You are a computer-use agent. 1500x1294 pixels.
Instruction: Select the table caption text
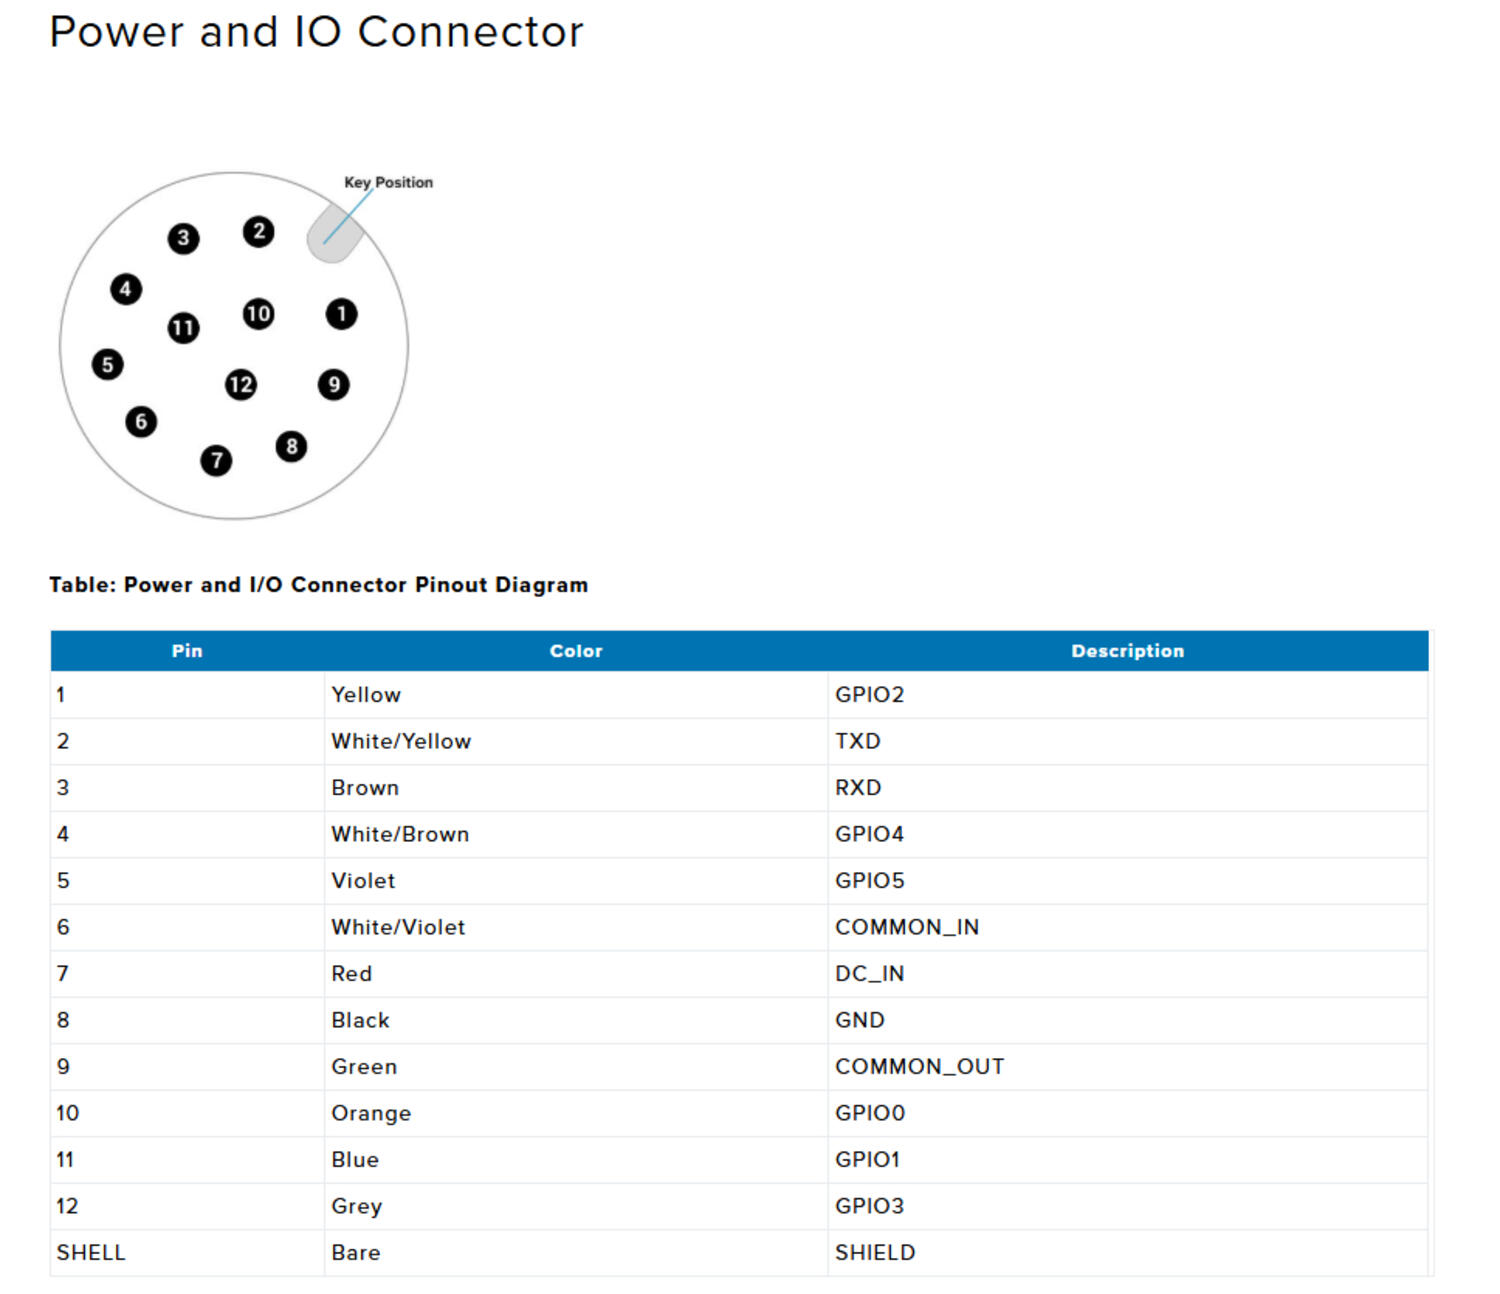click(x=318, y=585)
